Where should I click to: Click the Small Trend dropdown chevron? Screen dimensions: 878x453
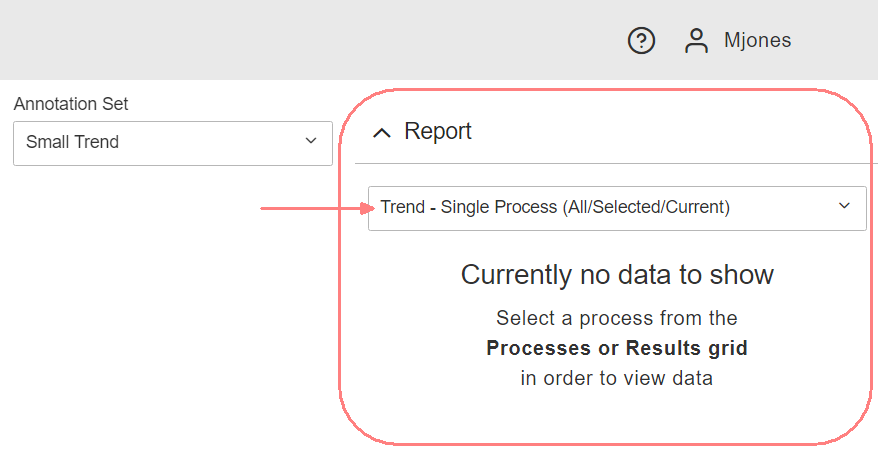click(x=310, y=142)
